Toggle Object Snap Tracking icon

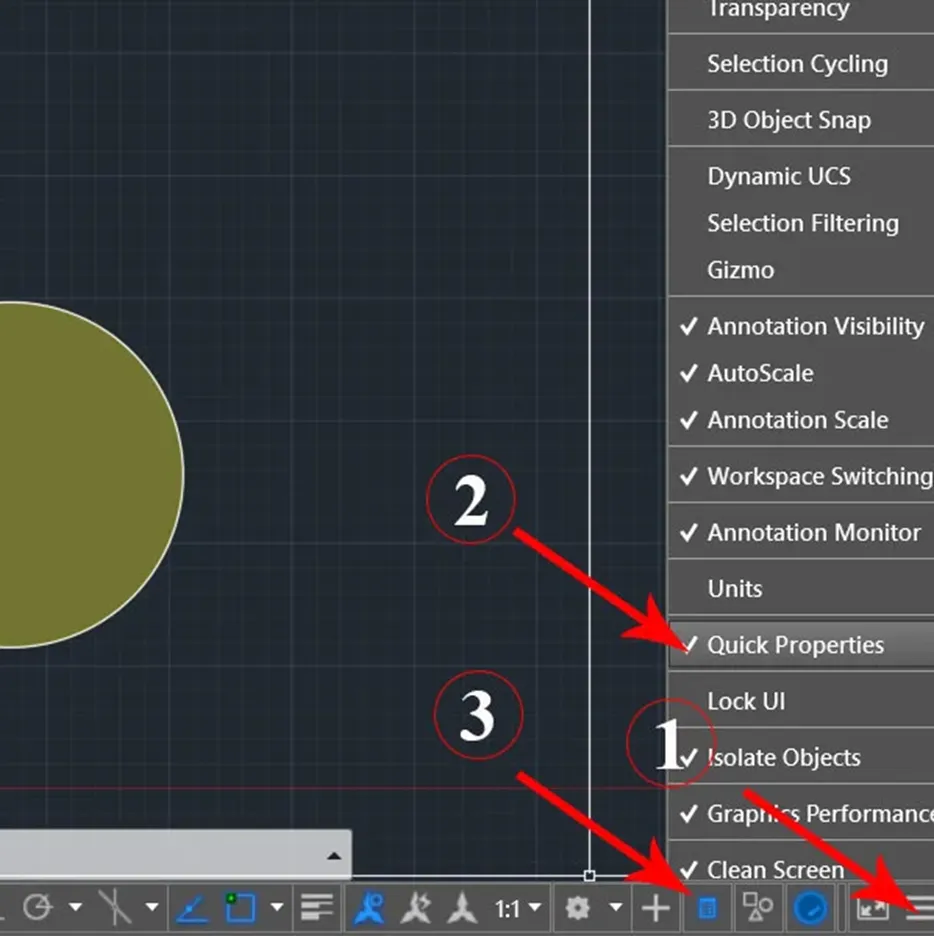point(192,908)
